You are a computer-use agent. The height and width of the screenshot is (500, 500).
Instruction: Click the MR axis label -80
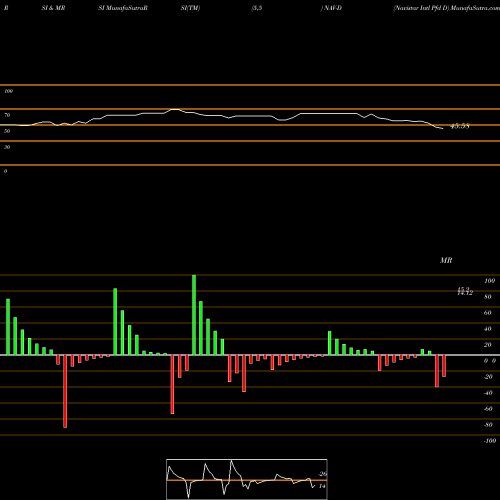pyautogui.click(x=488, y=425)
